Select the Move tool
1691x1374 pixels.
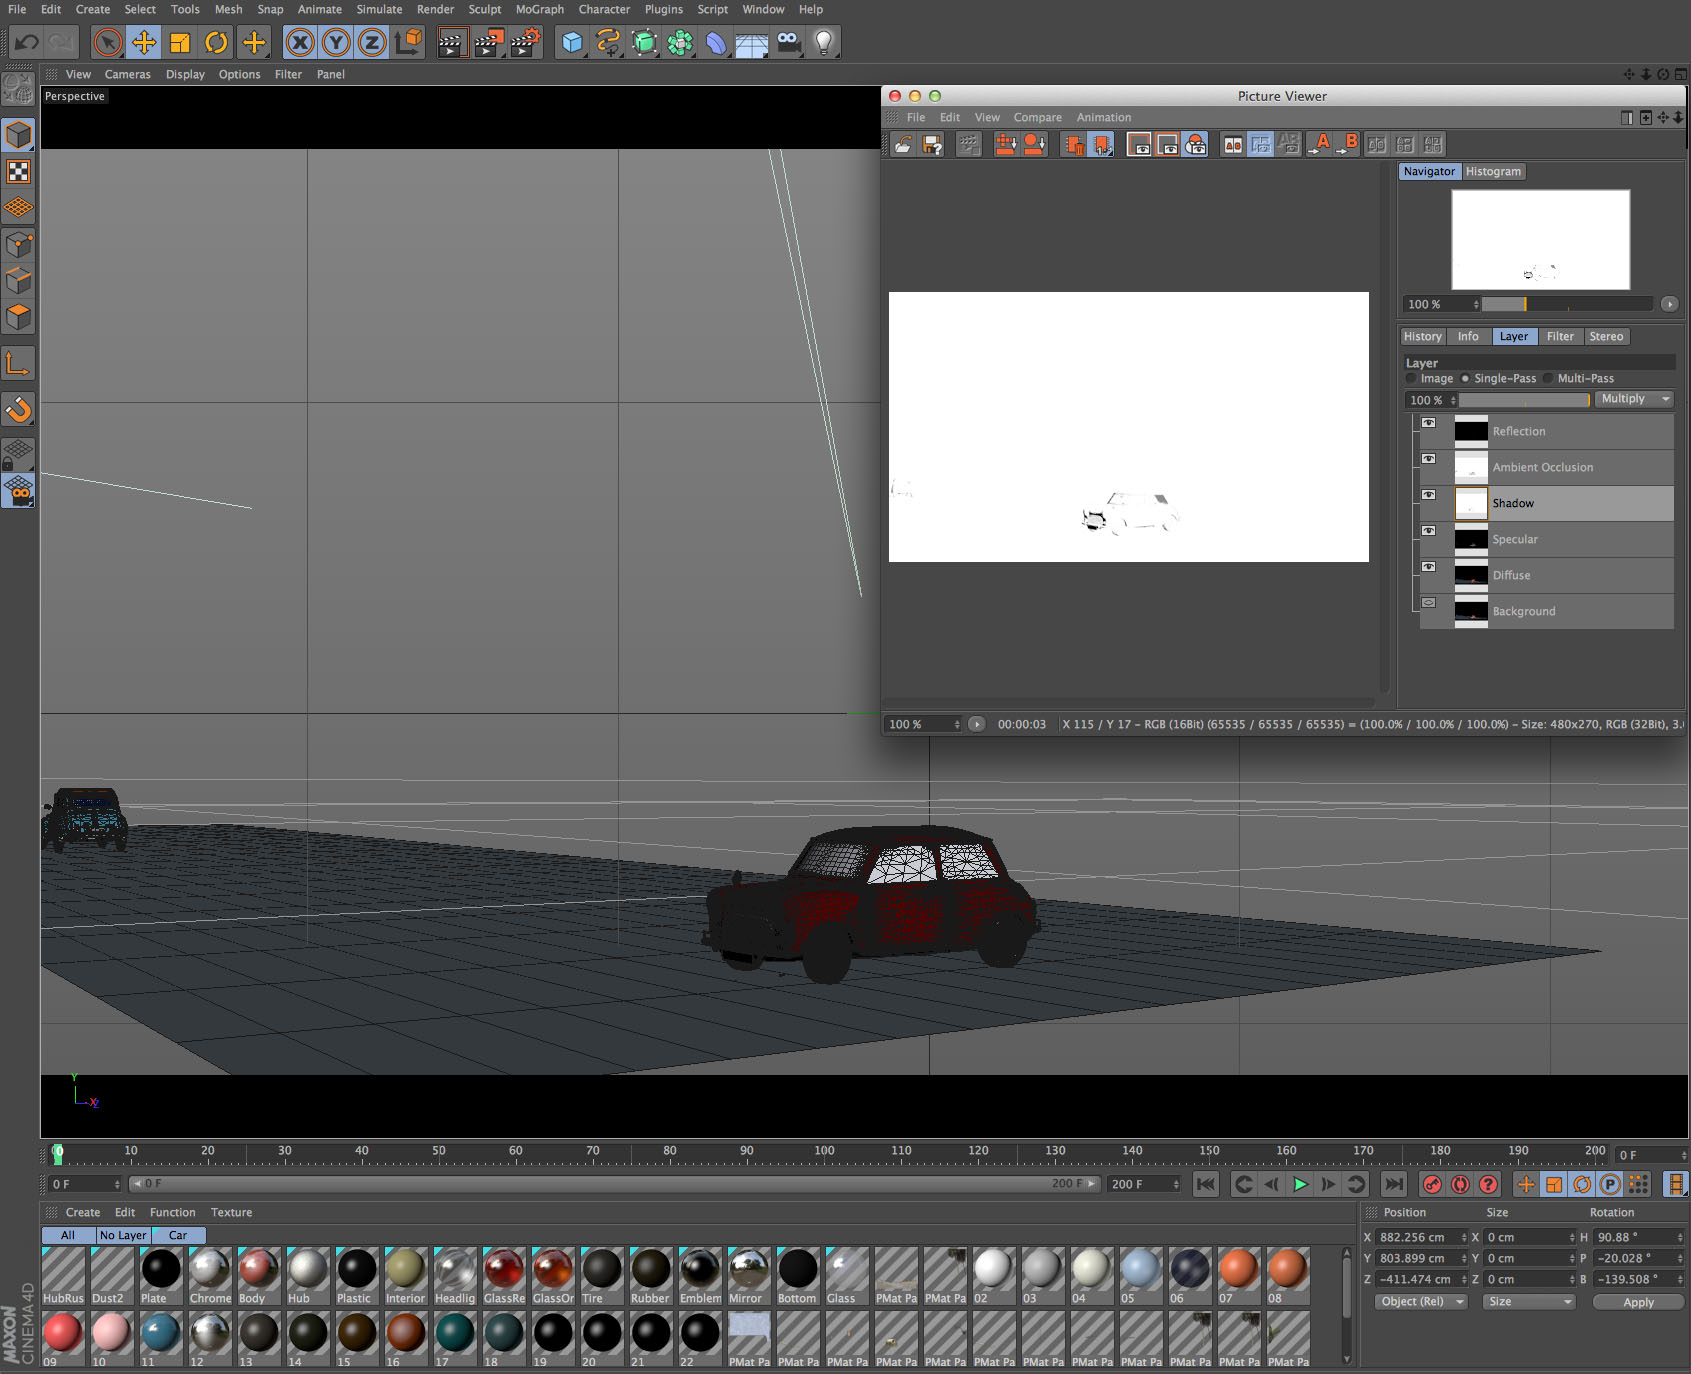coord(144,42)
